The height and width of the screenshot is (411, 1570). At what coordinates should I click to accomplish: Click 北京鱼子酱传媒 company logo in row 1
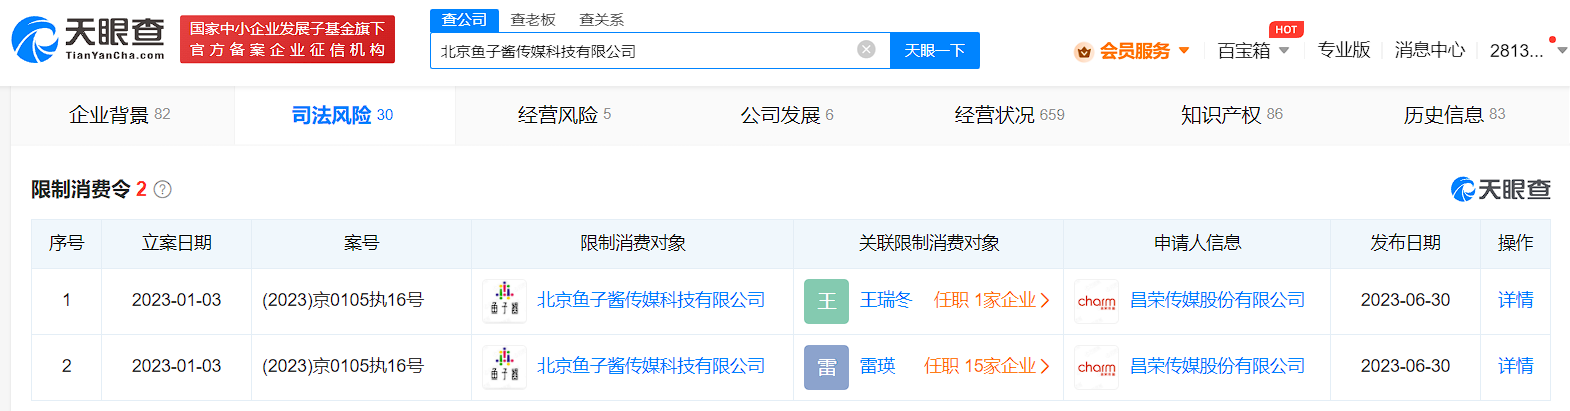(505, 301)
